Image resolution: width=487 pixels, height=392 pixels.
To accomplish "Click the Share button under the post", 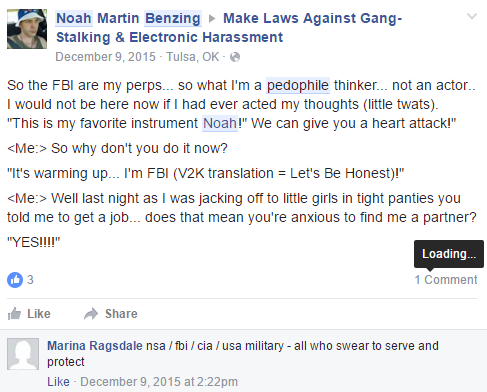I will click(x=111, y=314).
